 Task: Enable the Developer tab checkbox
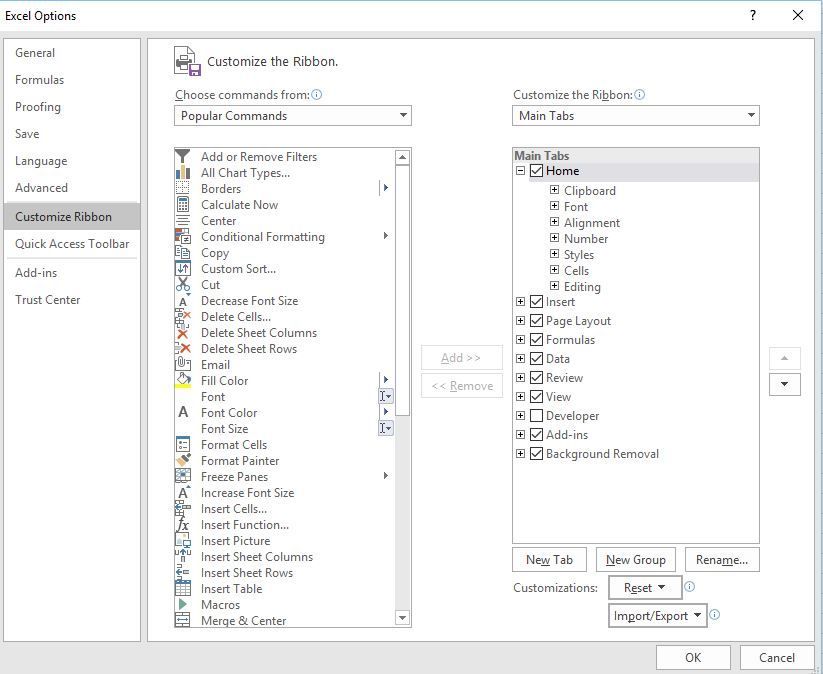coord(536,416)
